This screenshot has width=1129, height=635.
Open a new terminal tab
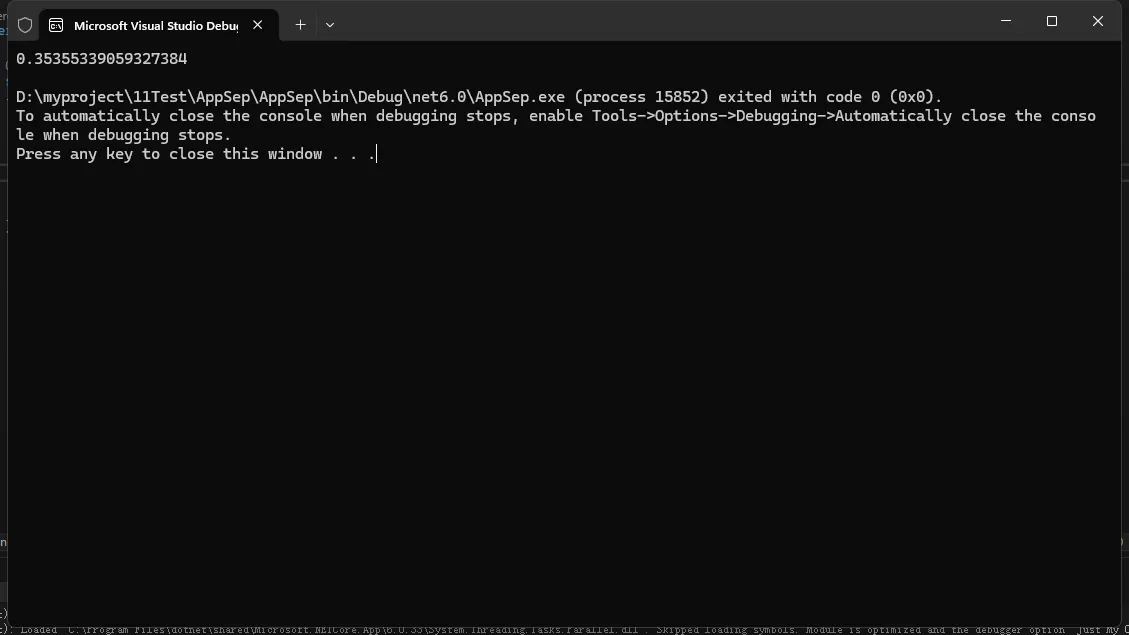[300, 25]
